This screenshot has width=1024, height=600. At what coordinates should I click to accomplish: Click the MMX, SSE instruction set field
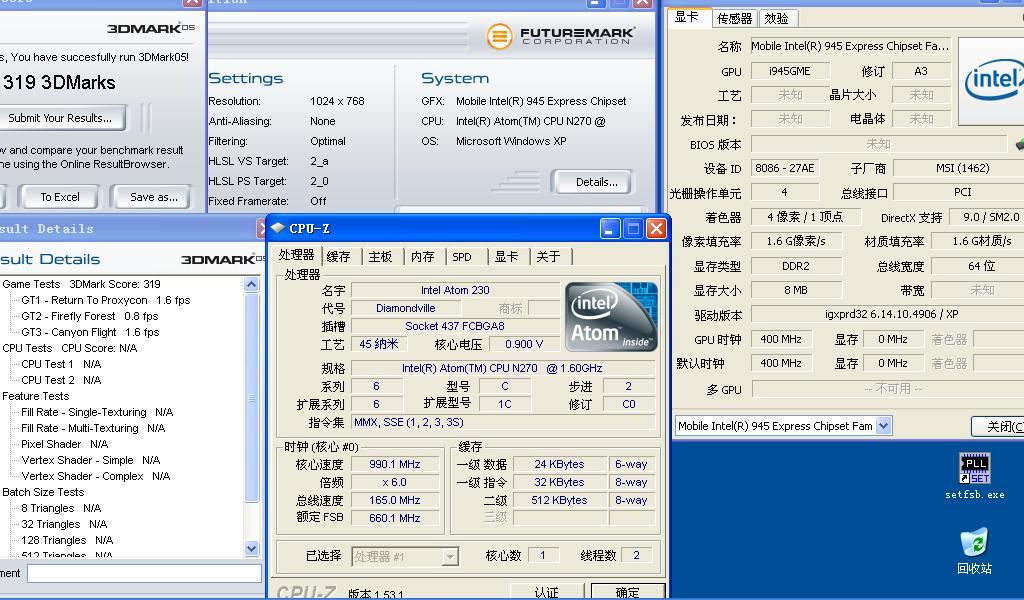tap(503, 422)
